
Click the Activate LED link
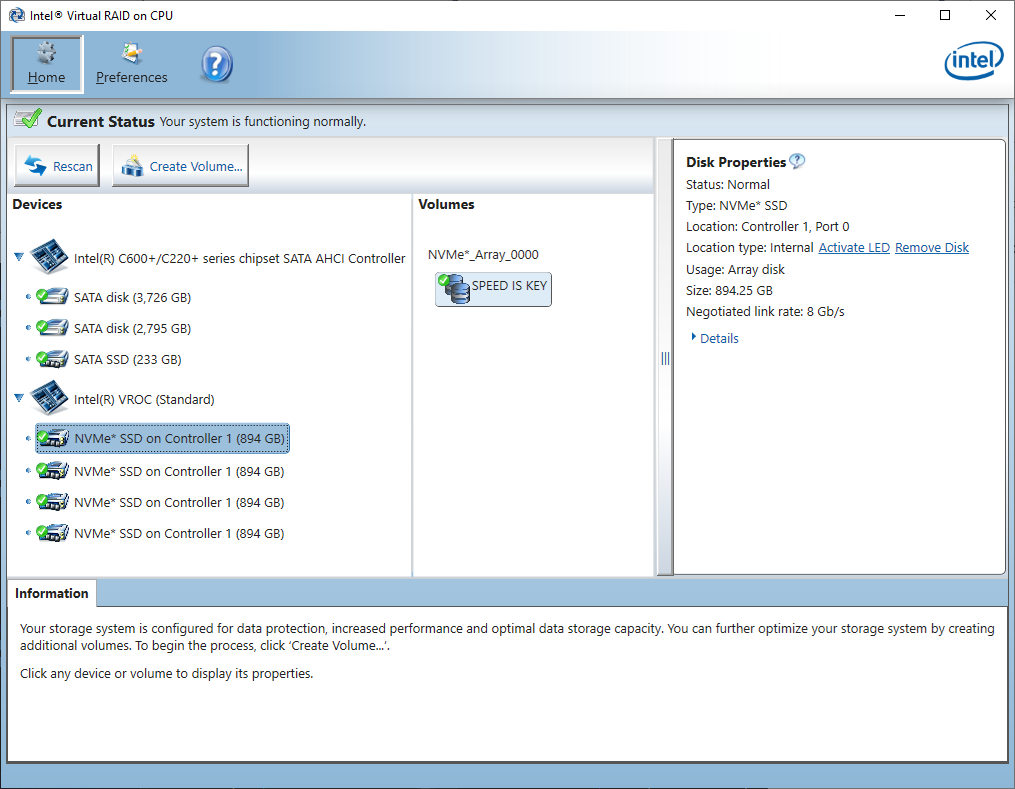click(x=853, y=248)
